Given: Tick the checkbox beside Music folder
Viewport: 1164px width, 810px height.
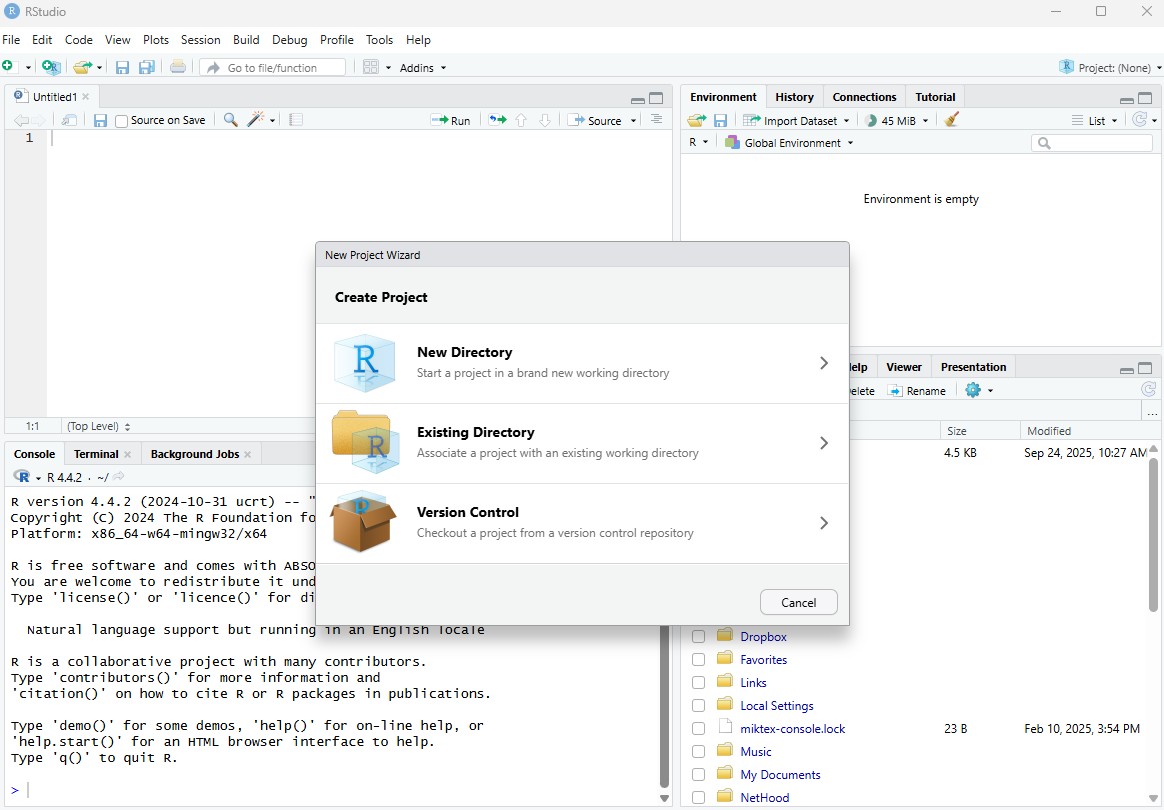Looking at the screenshot, I should pyautogui.click(x=698, y=751).
